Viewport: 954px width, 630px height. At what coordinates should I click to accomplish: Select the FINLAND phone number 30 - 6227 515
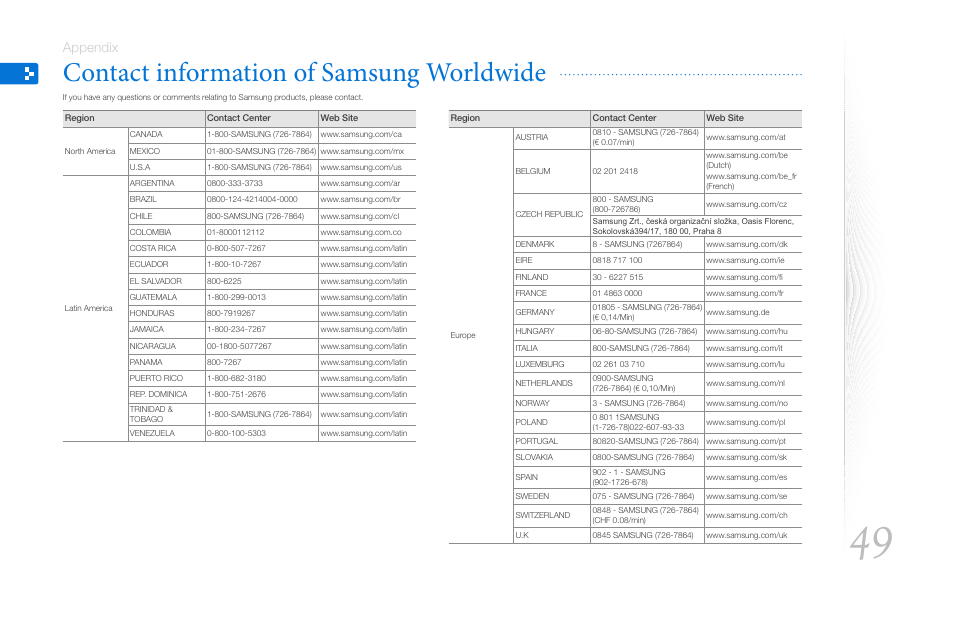618,278
